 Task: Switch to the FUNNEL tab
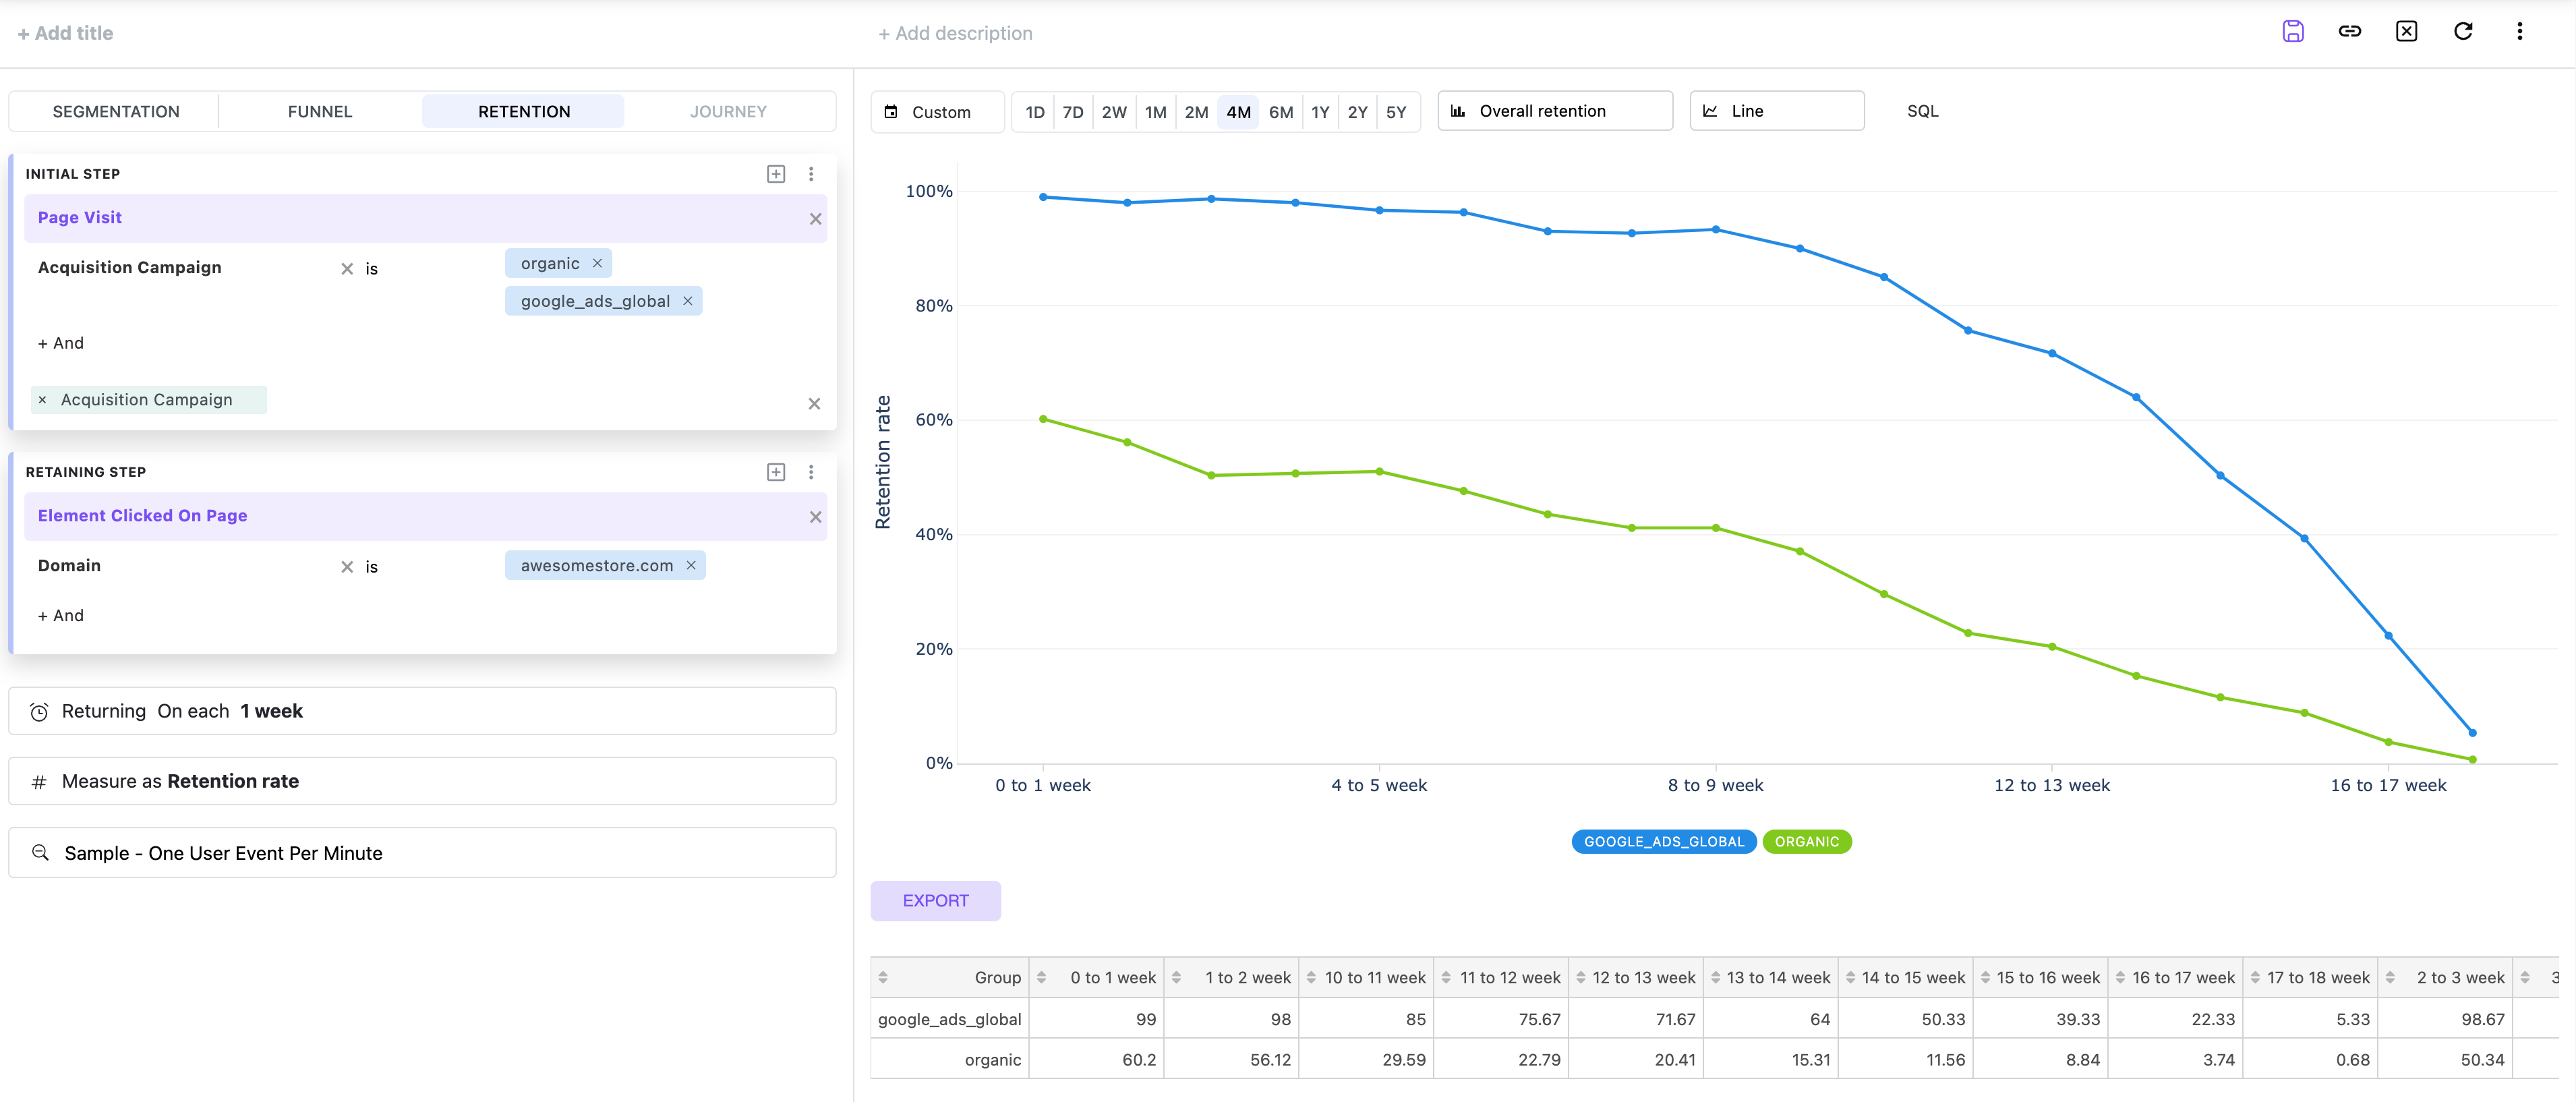point(320,111)
